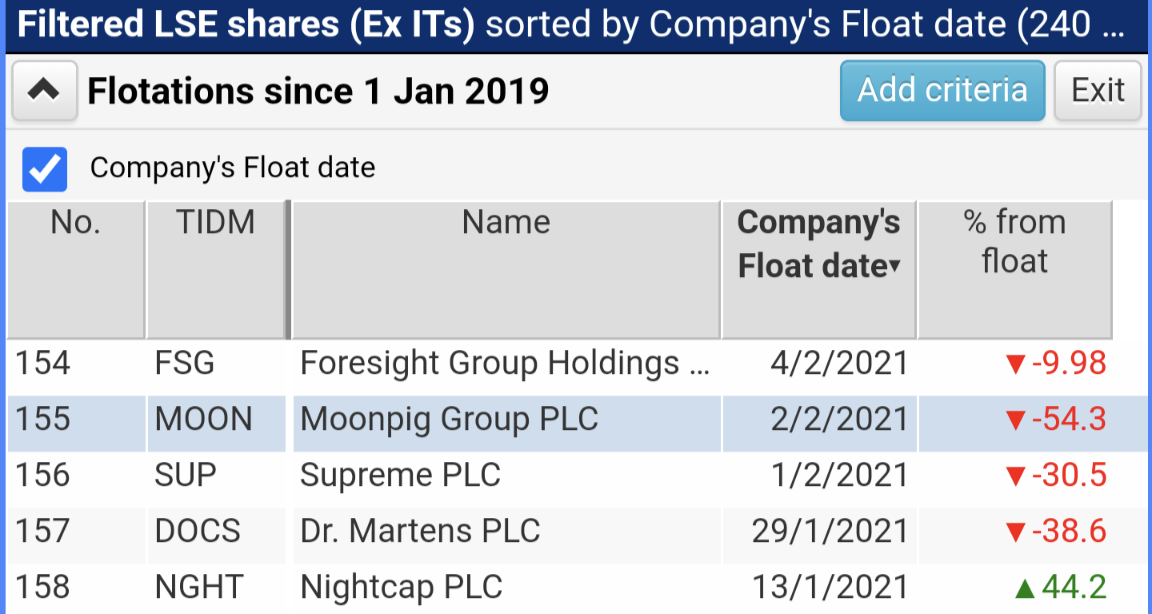Click the Add criteria button

[942, 90]
